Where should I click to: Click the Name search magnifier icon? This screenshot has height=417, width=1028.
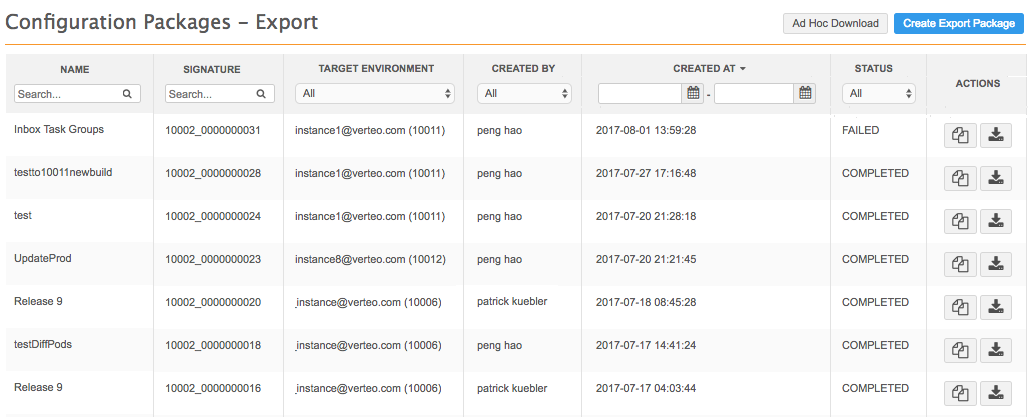(x=127, y=93)
